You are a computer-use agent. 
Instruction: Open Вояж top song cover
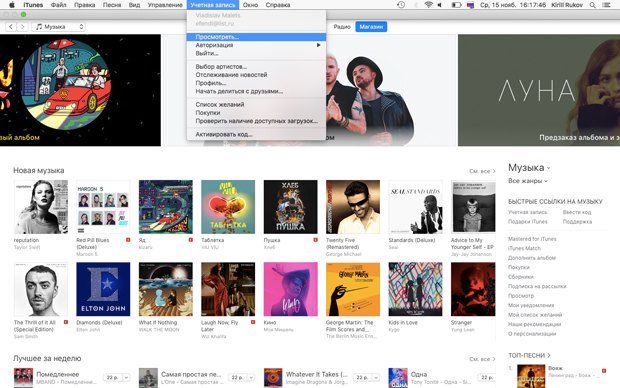pos(531,376)
